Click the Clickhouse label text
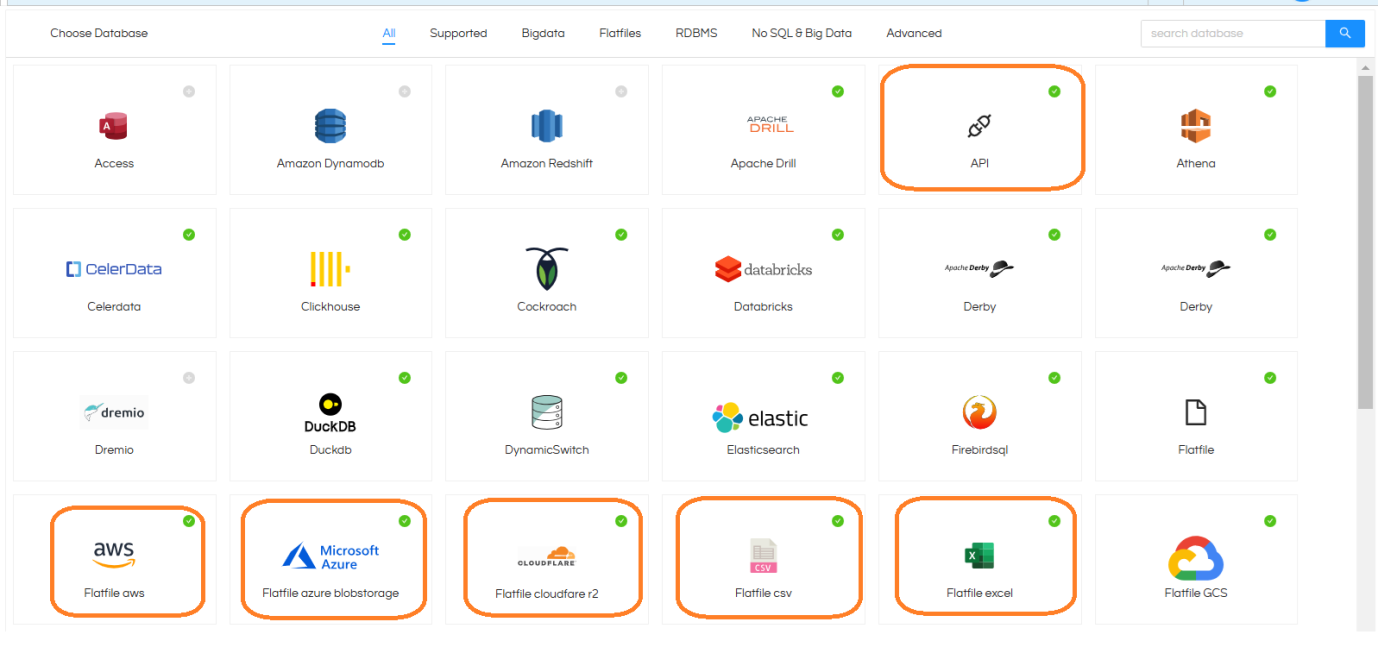Image resolution: width=1378 pixels, height=647 pixels. (x=330, y=307)
